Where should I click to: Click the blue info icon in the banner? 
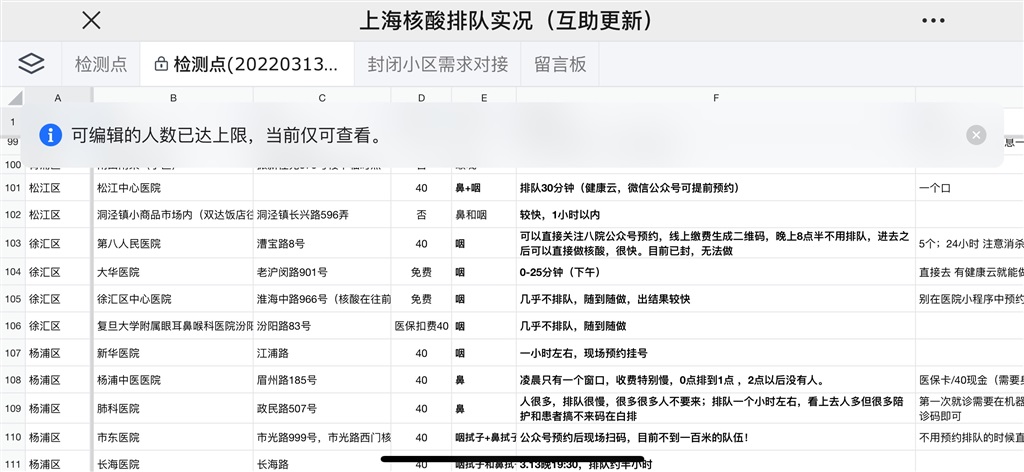49,135
